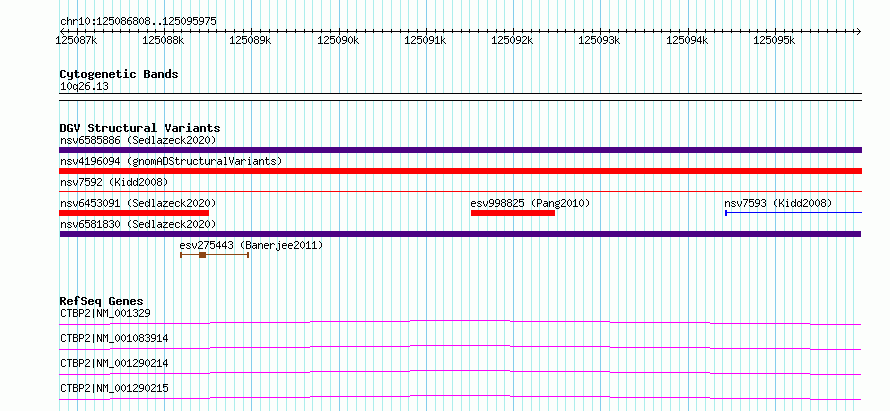Click the 125094k ruler tick label

tap(687, 40)
